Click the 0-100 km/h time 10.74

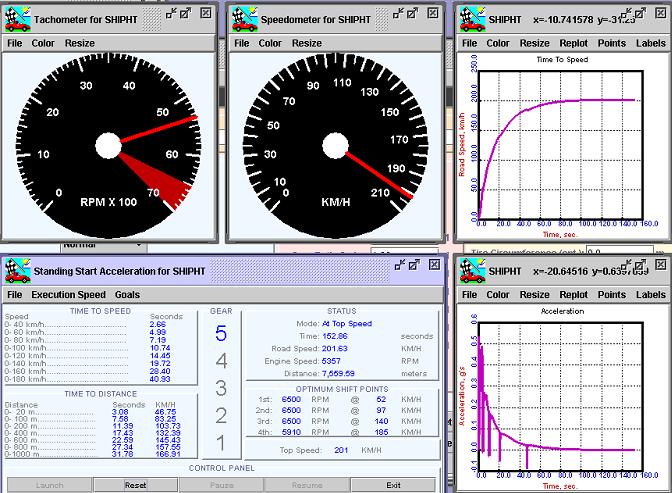[x=160, y=348]
